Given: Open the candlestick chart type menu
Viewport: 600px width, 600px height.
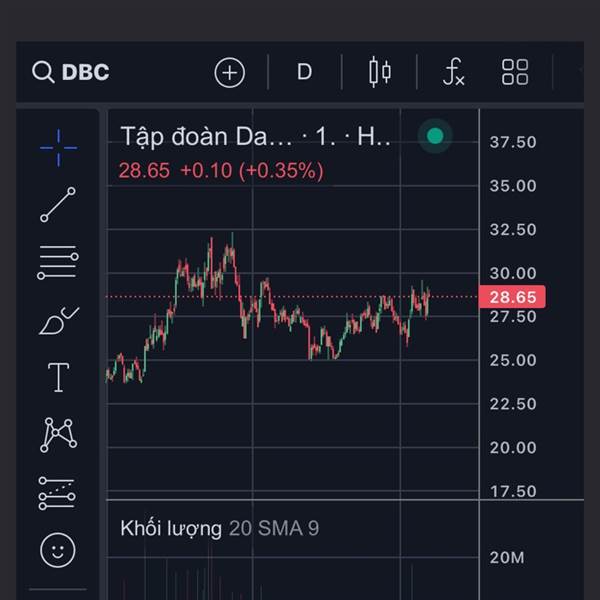Looking at the screenshot, I should click(x=380, y=72).
